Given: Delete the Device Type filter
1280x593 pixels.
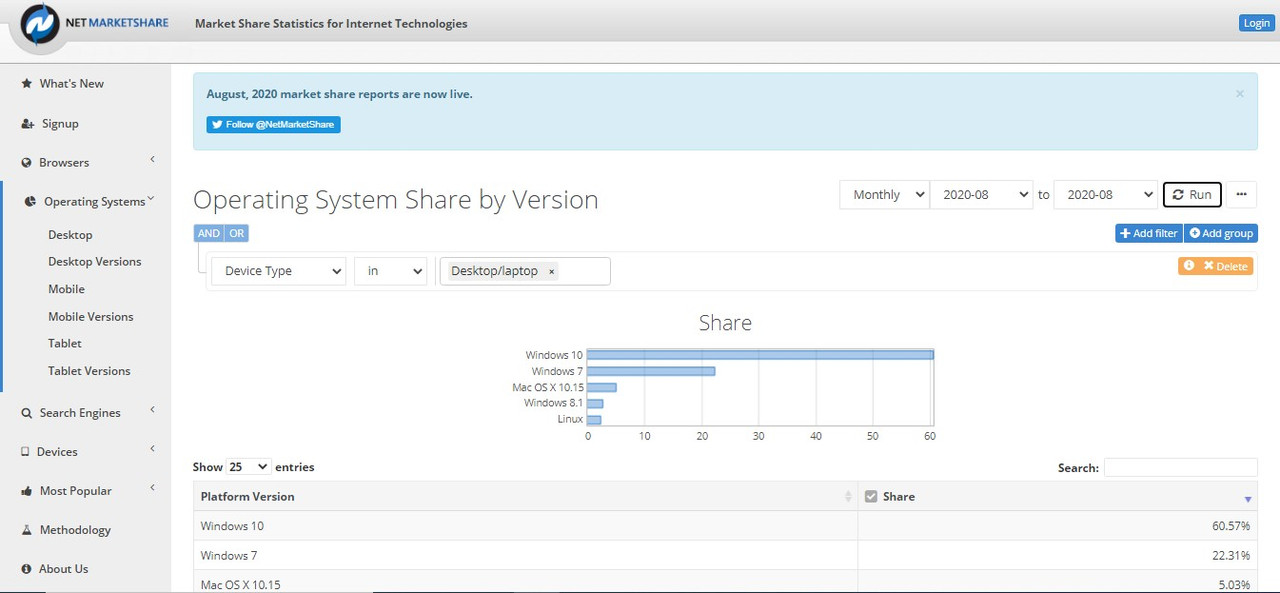Looking at the screenshot, I should (x=1226, y=266).
